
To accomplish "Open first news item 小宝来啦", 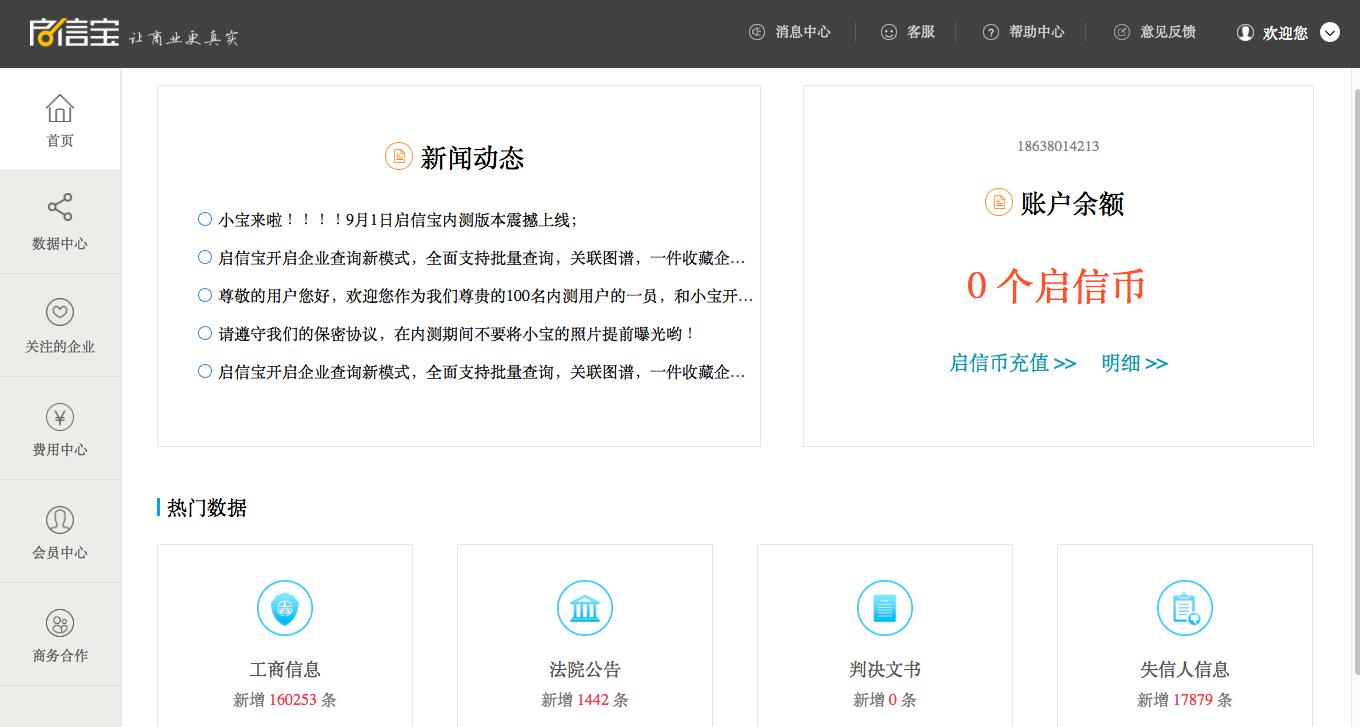I will [398, 220].
